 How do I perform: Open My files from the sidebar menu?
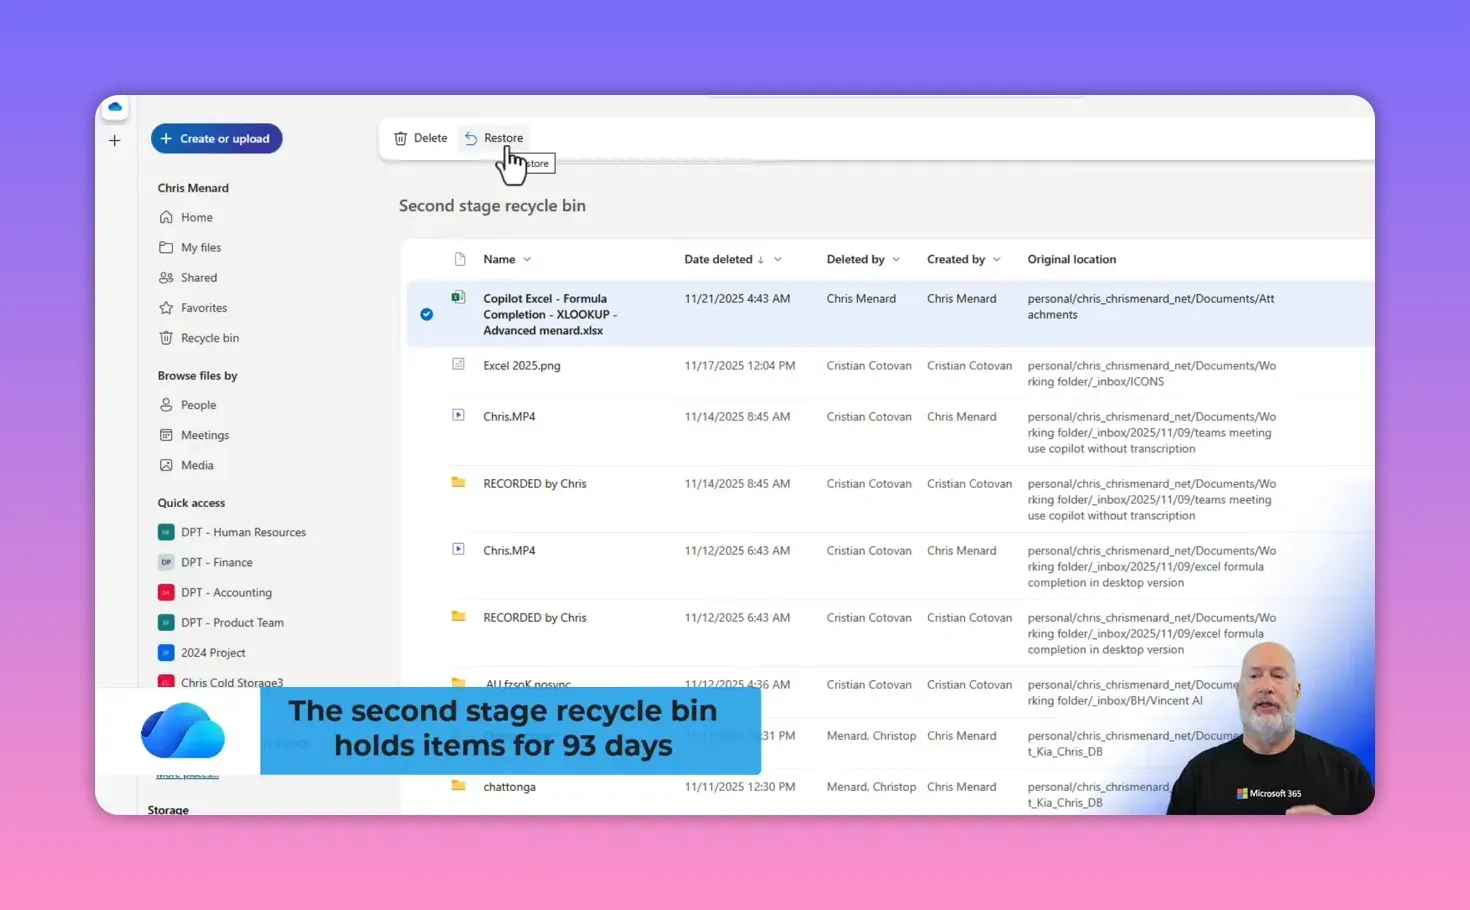click(200, 247)
